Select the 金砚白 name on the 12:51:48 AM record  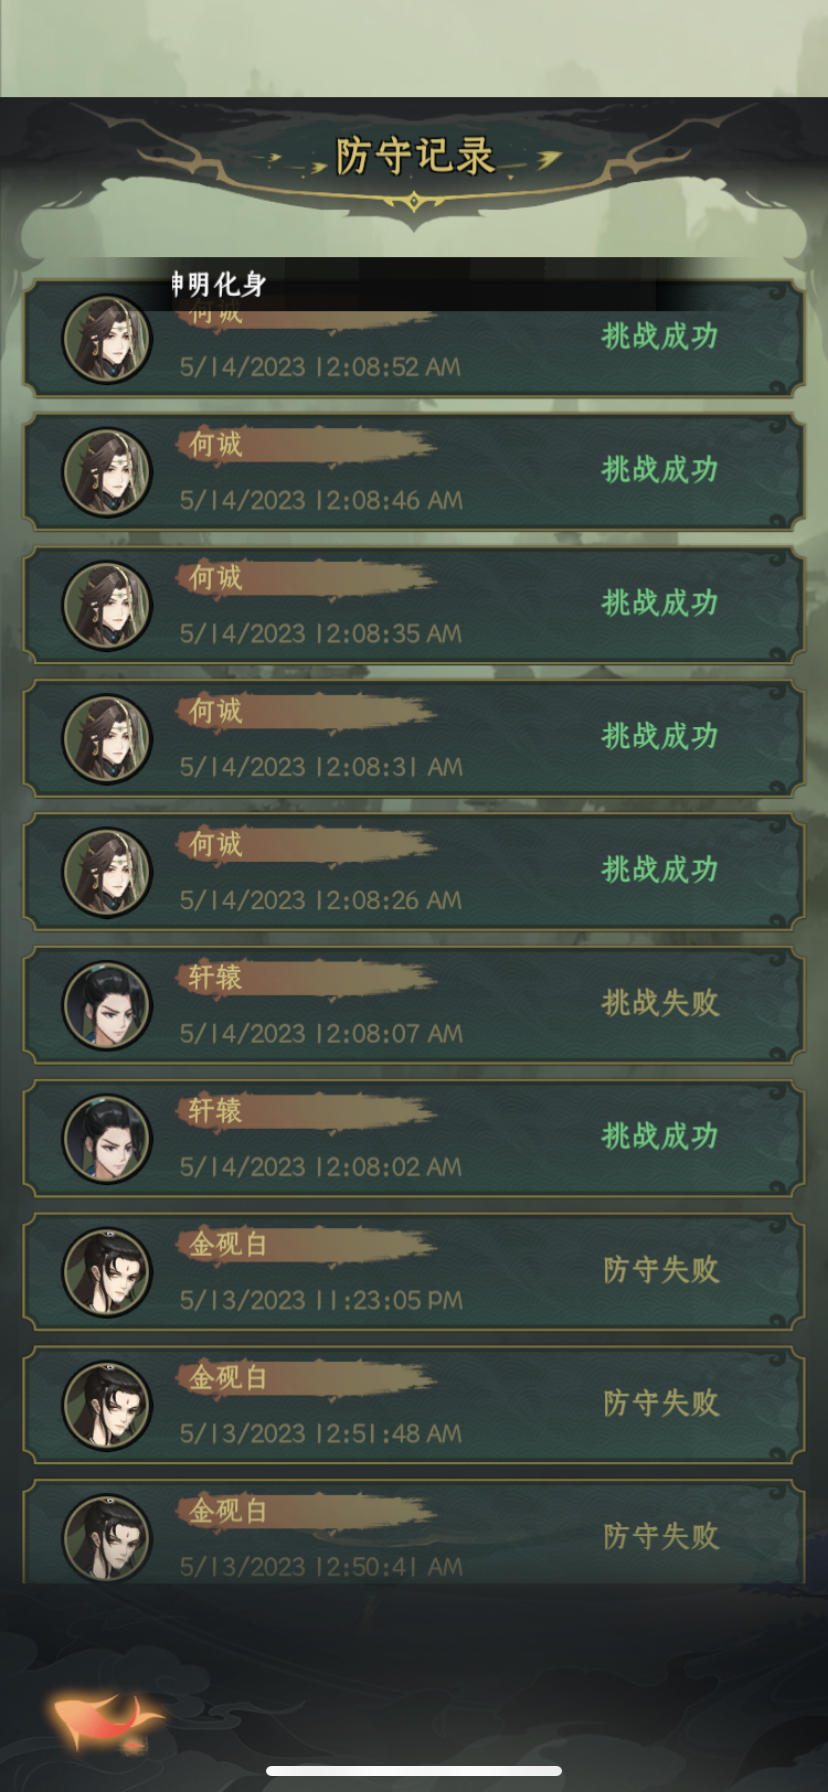point(228,1378)
